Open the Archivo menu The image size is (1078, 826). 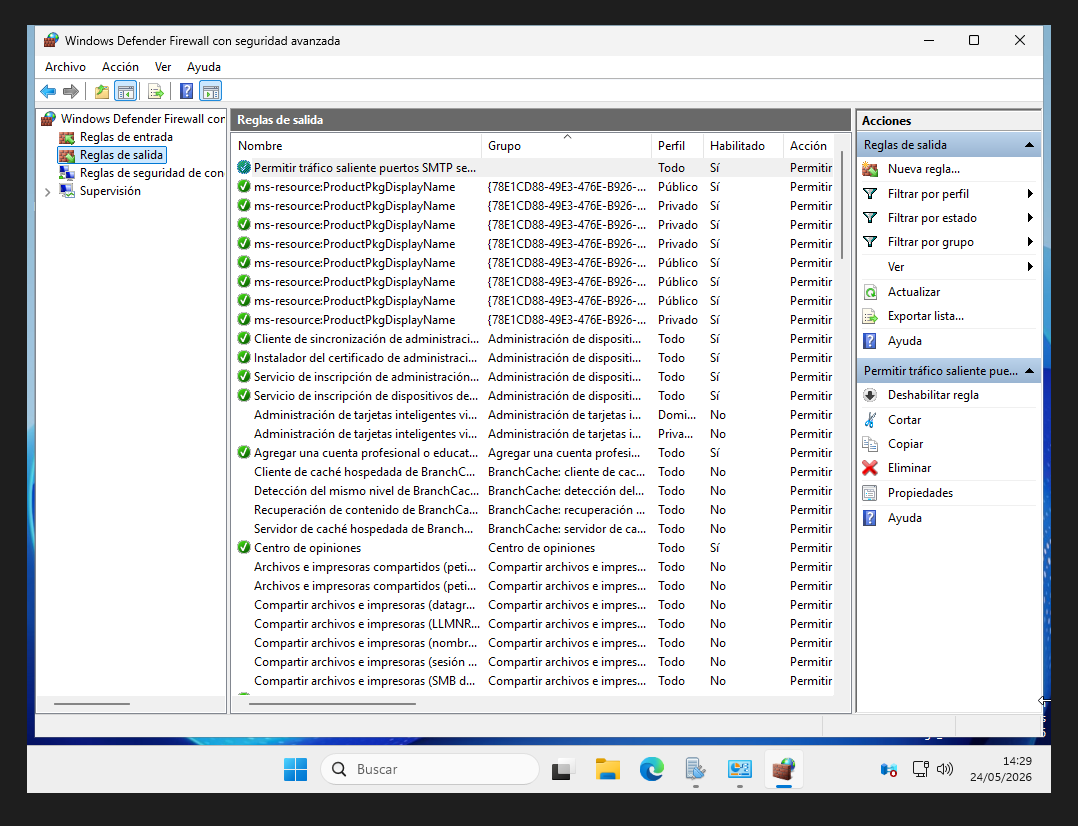[x=65, y=67]
